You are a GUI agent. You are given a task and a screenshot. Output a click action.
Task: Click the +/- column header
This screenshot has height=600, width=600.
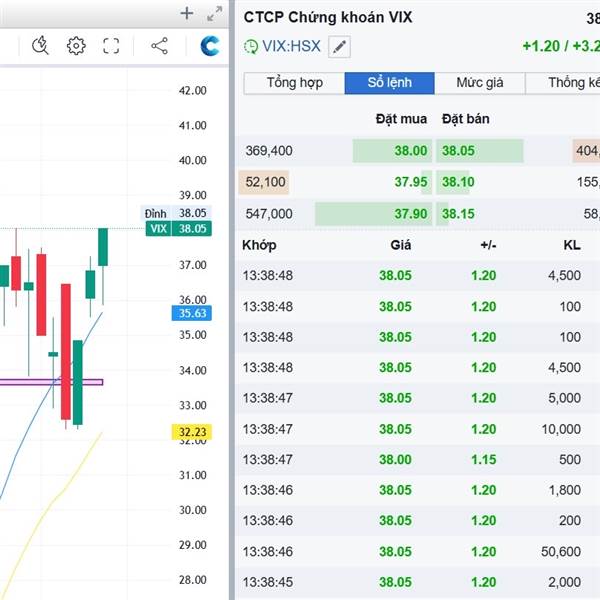(488, 245)
